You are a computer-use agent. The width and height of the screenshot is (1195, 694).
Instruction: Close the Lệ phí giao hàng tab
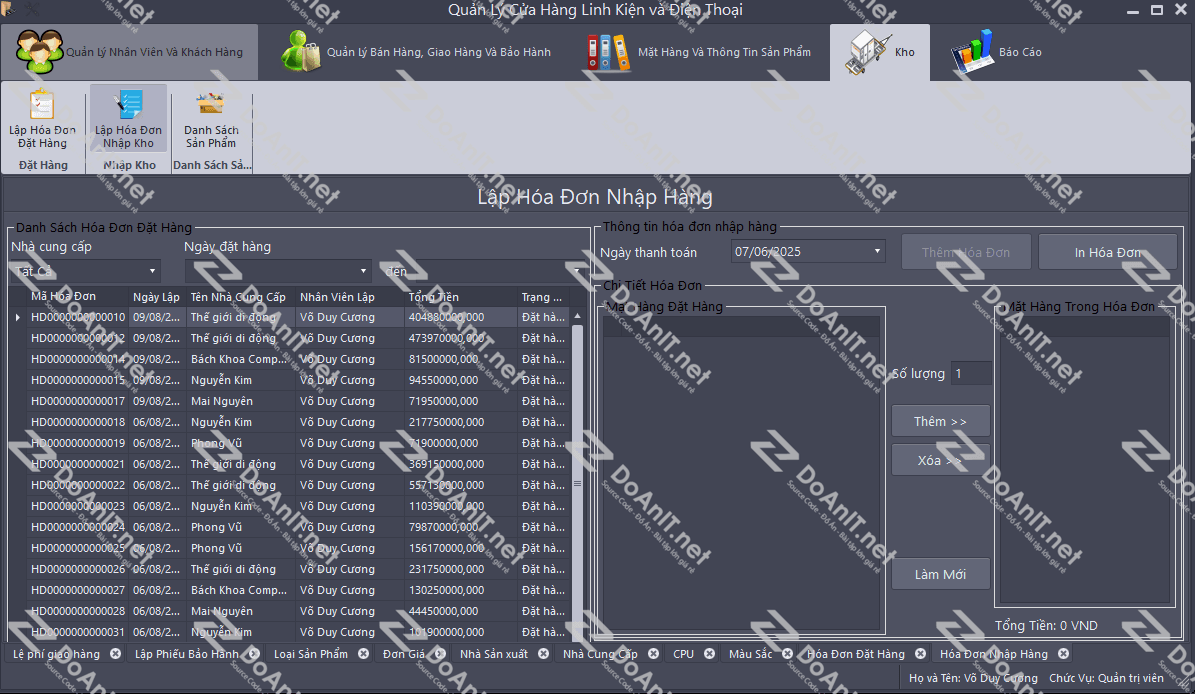tap(116, 654)
